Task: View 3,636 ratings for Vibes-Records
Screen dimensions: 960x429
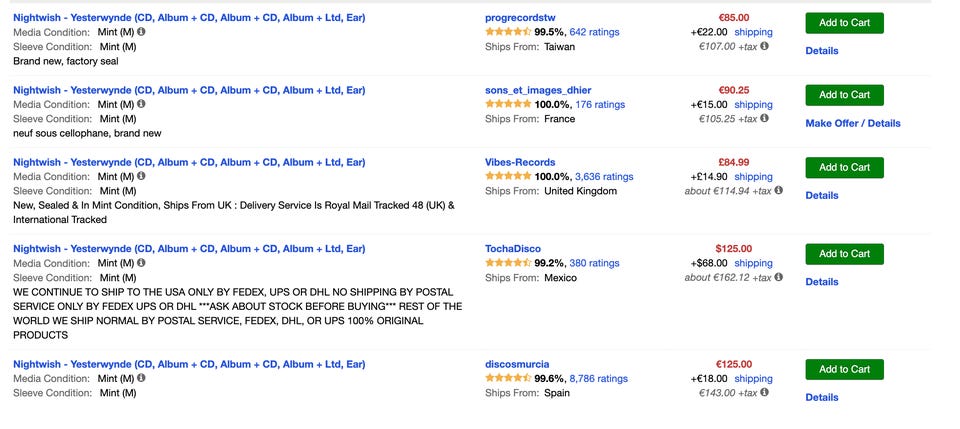Action: 604,177
